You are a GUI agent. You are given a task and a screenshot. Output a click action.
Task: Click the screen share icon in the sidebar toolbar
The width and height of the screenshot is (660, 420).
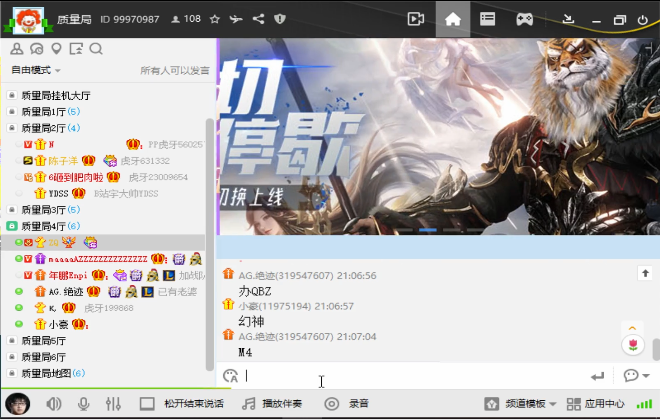pyautogui.click(x=76, y=49)
